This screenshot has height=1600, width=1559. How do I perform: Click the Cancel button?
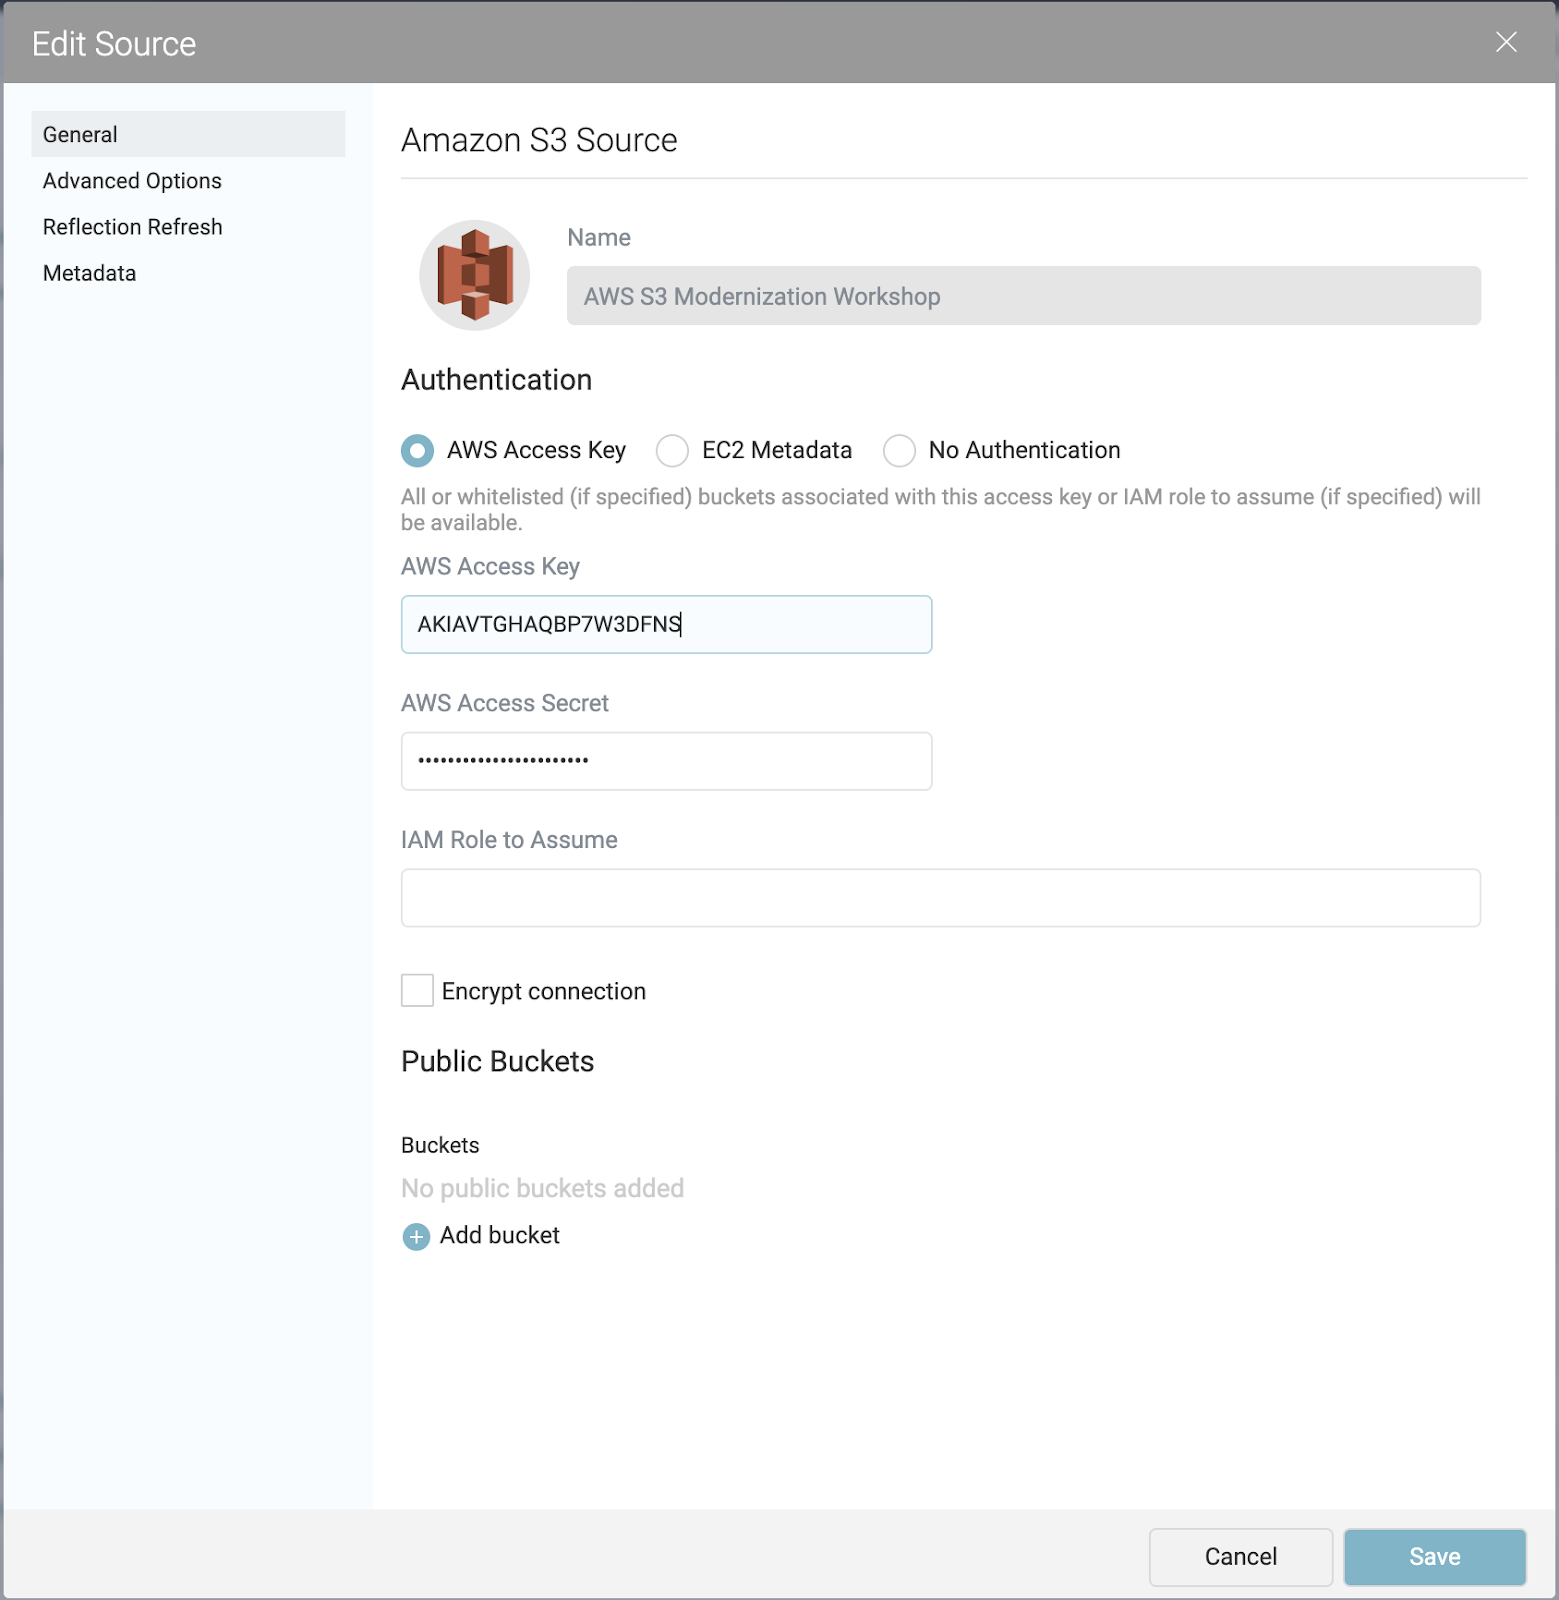1241,1557
